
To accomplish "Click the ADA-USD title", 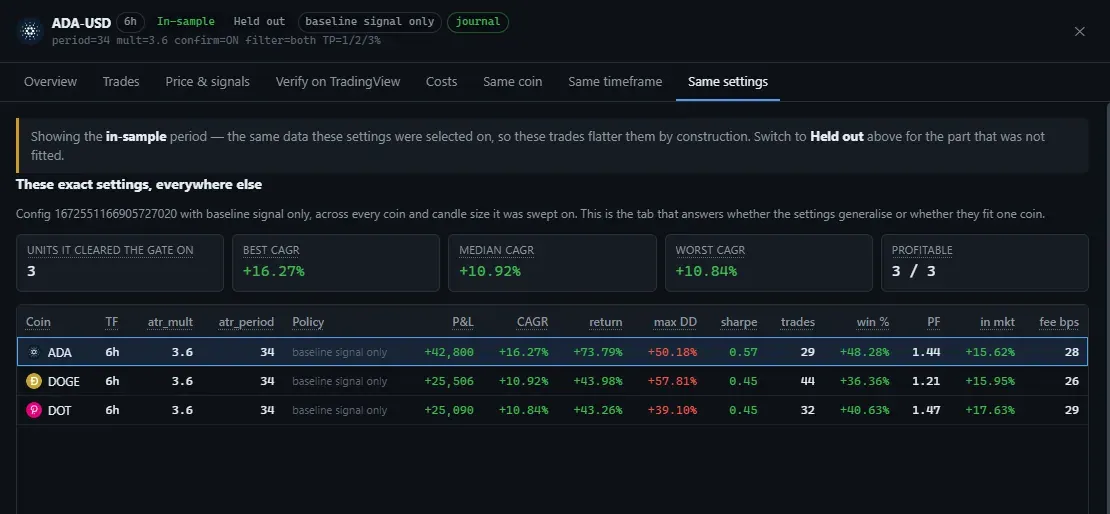I will click(x=81, y=23).
